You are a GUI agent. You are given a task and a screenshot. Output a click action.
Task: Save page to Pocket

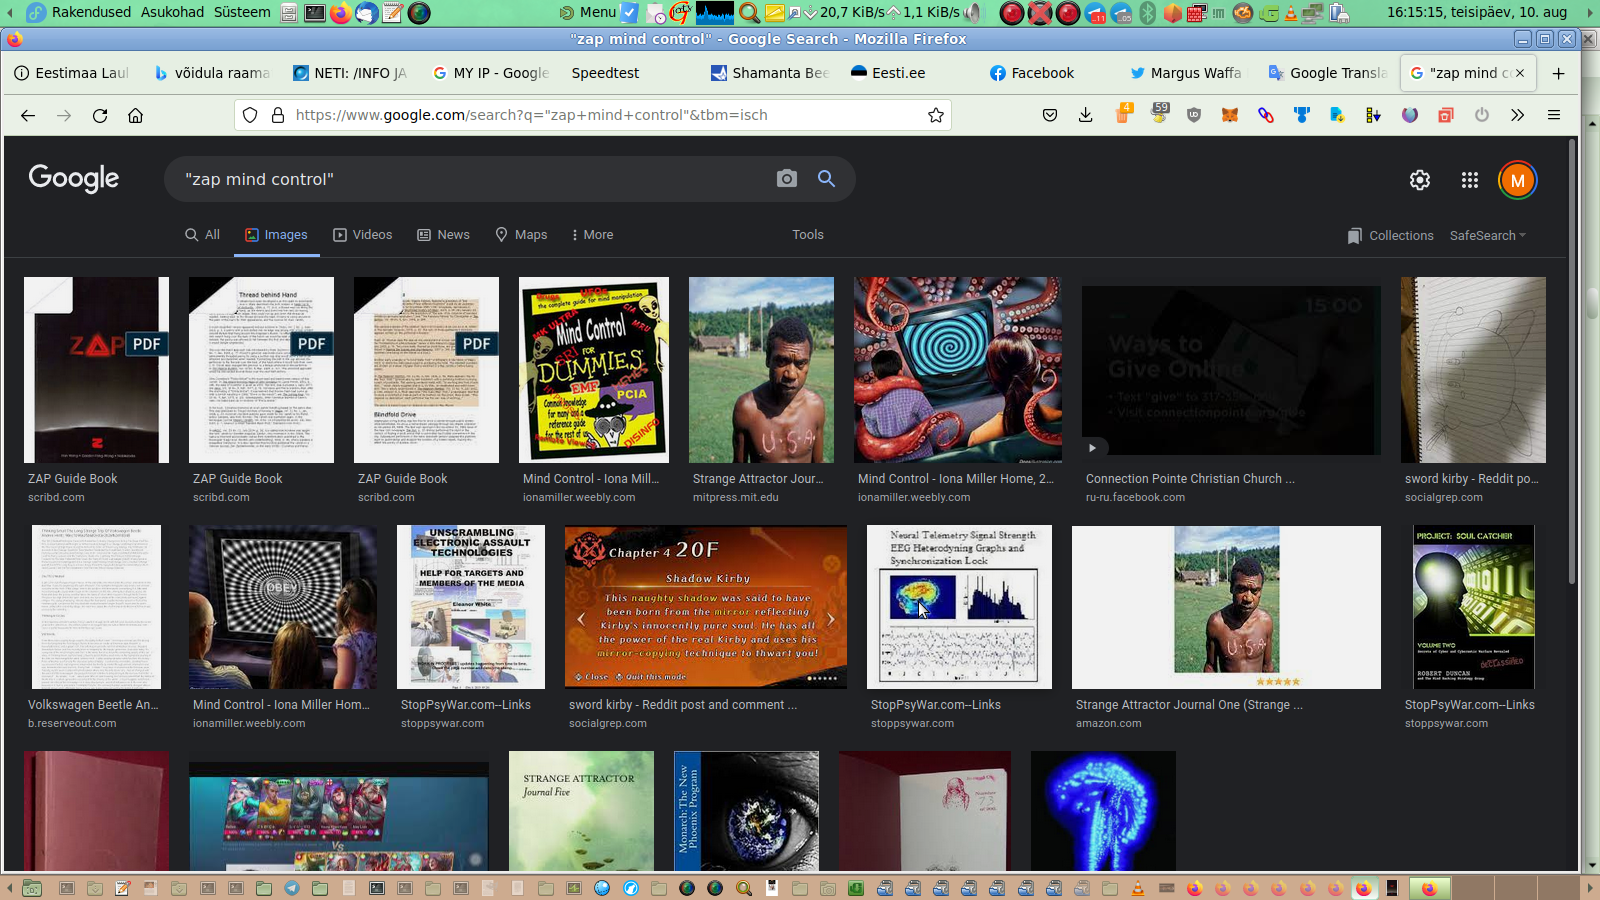click(1049, 115)
